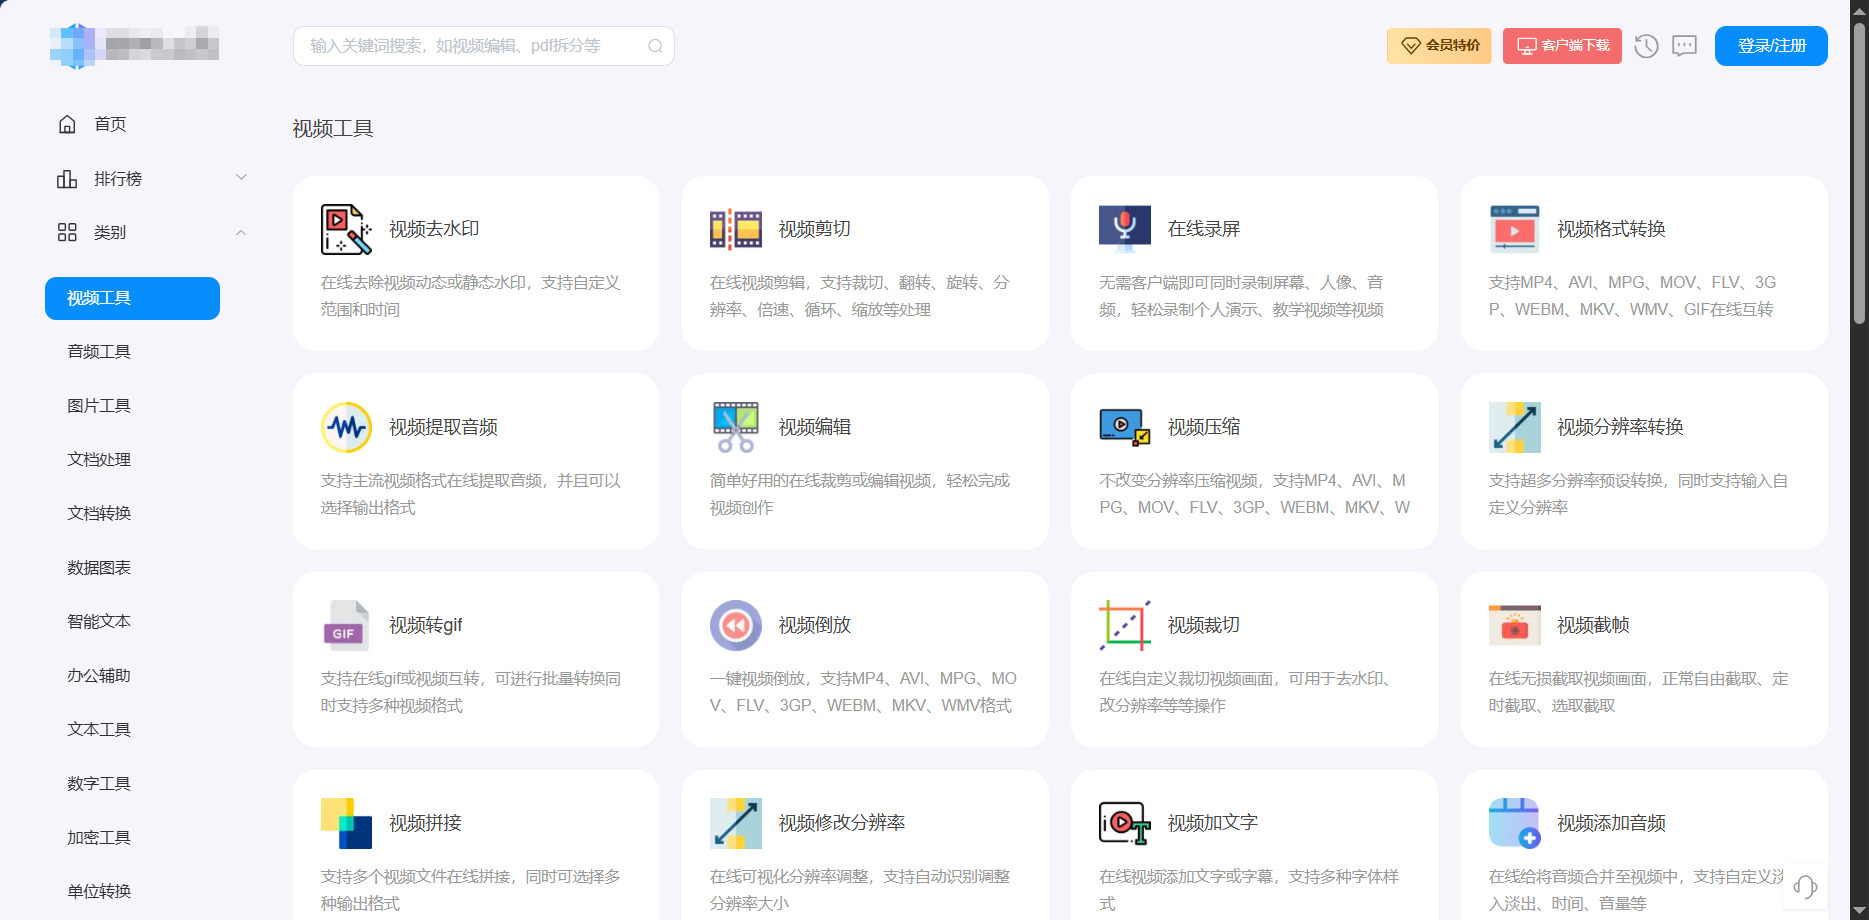Viewport: 1869px width, 920px height.
Task: Open the 视频去水印 title link
Action: pos(434,229)
